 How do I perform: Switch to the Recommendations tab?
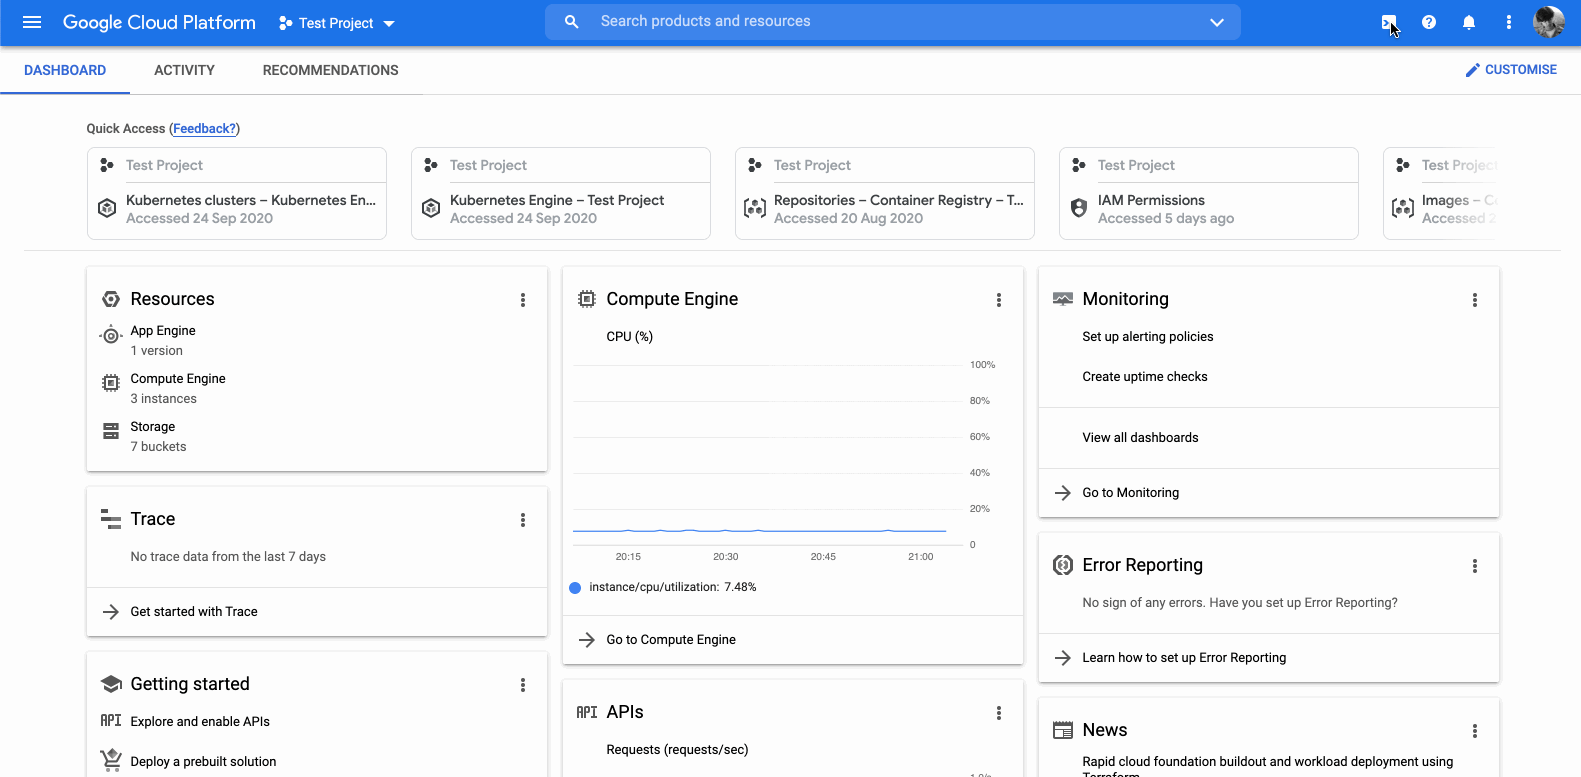(x=330, y=70)
